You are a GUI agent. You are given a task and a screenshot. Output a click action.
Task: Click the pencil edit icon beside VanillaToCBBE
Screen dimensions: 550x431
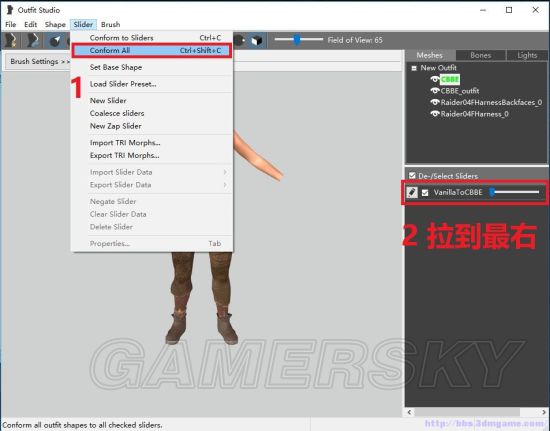(411, 192)
